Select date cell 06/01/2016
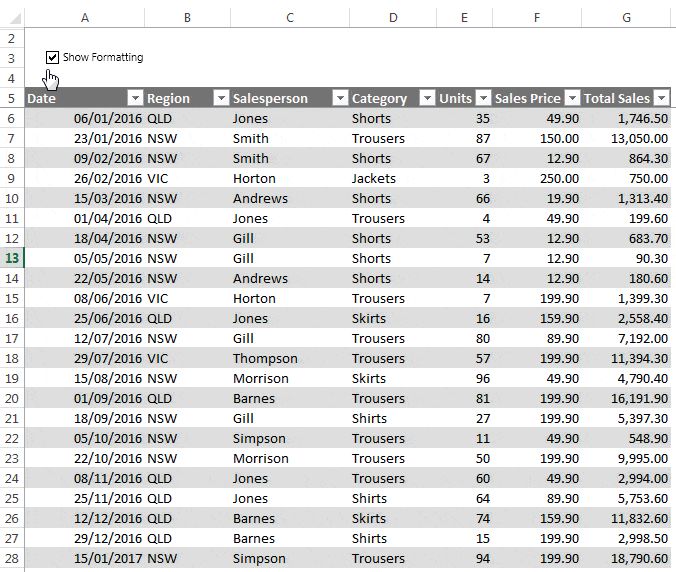This screenshot has height=572, width=676. pyautogui.click(x=84, y=119)
